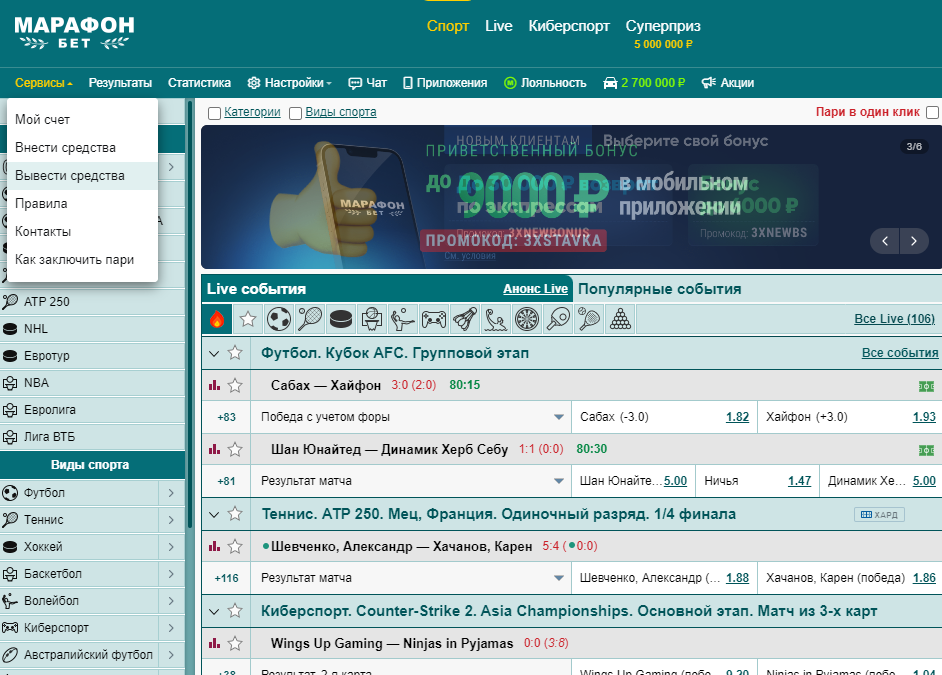This screenshot has height=675, width=942.
Task: Click the МАРАФОН БЕТ logo
Action: click(74, 32)
